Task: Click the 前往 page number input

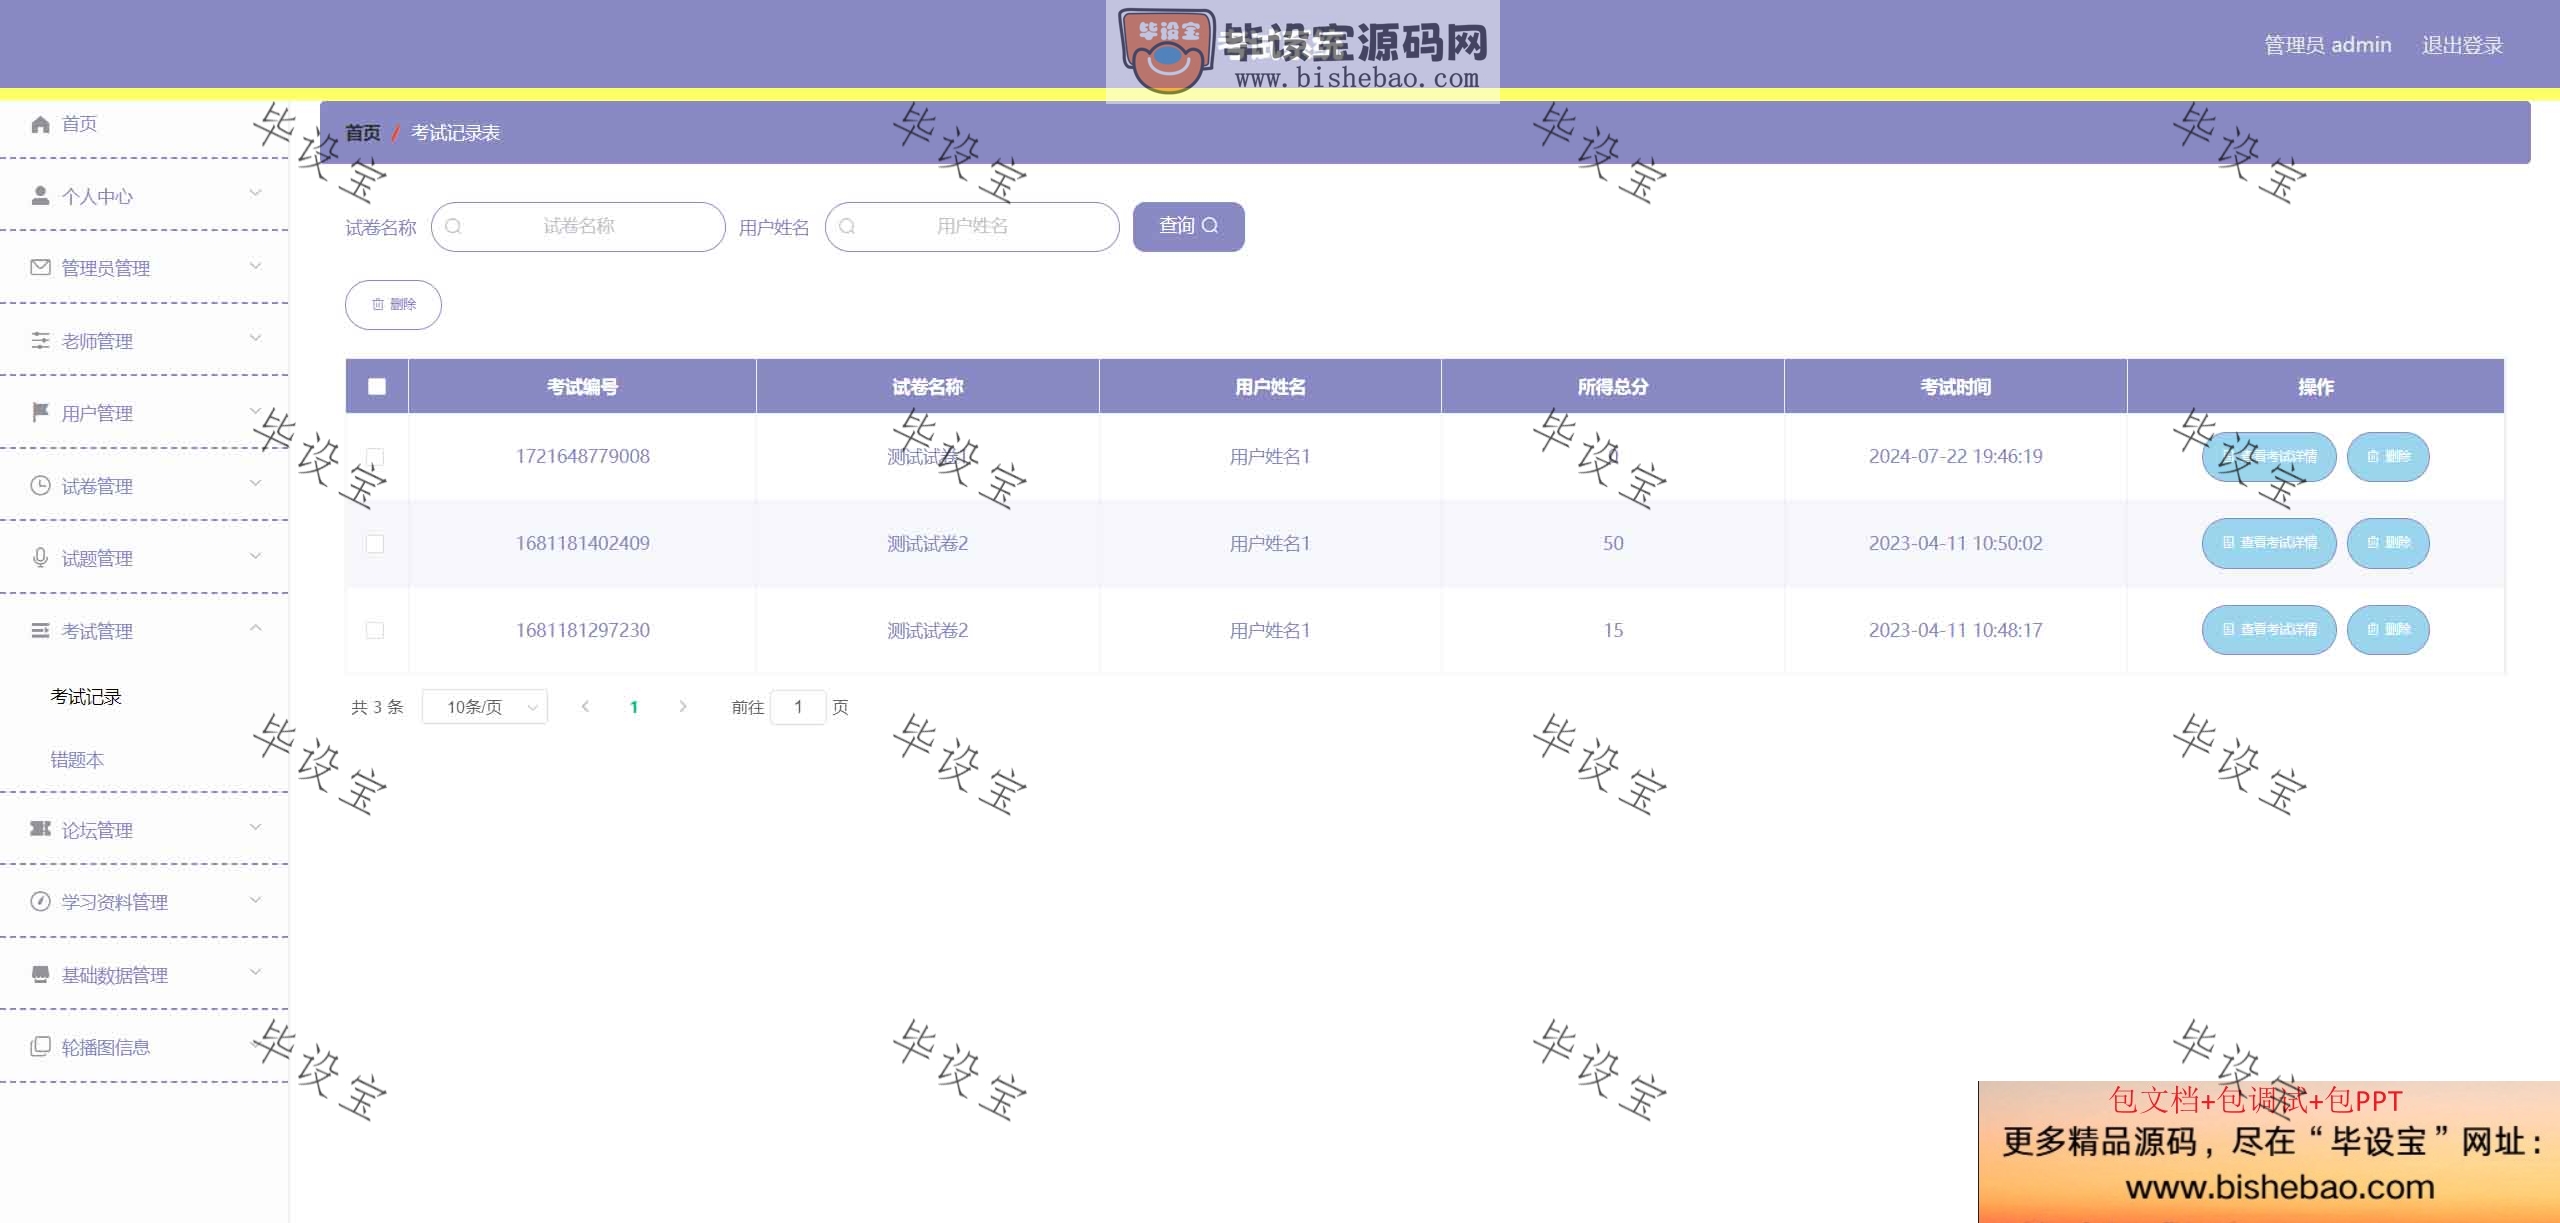Action: pos(798,707)
